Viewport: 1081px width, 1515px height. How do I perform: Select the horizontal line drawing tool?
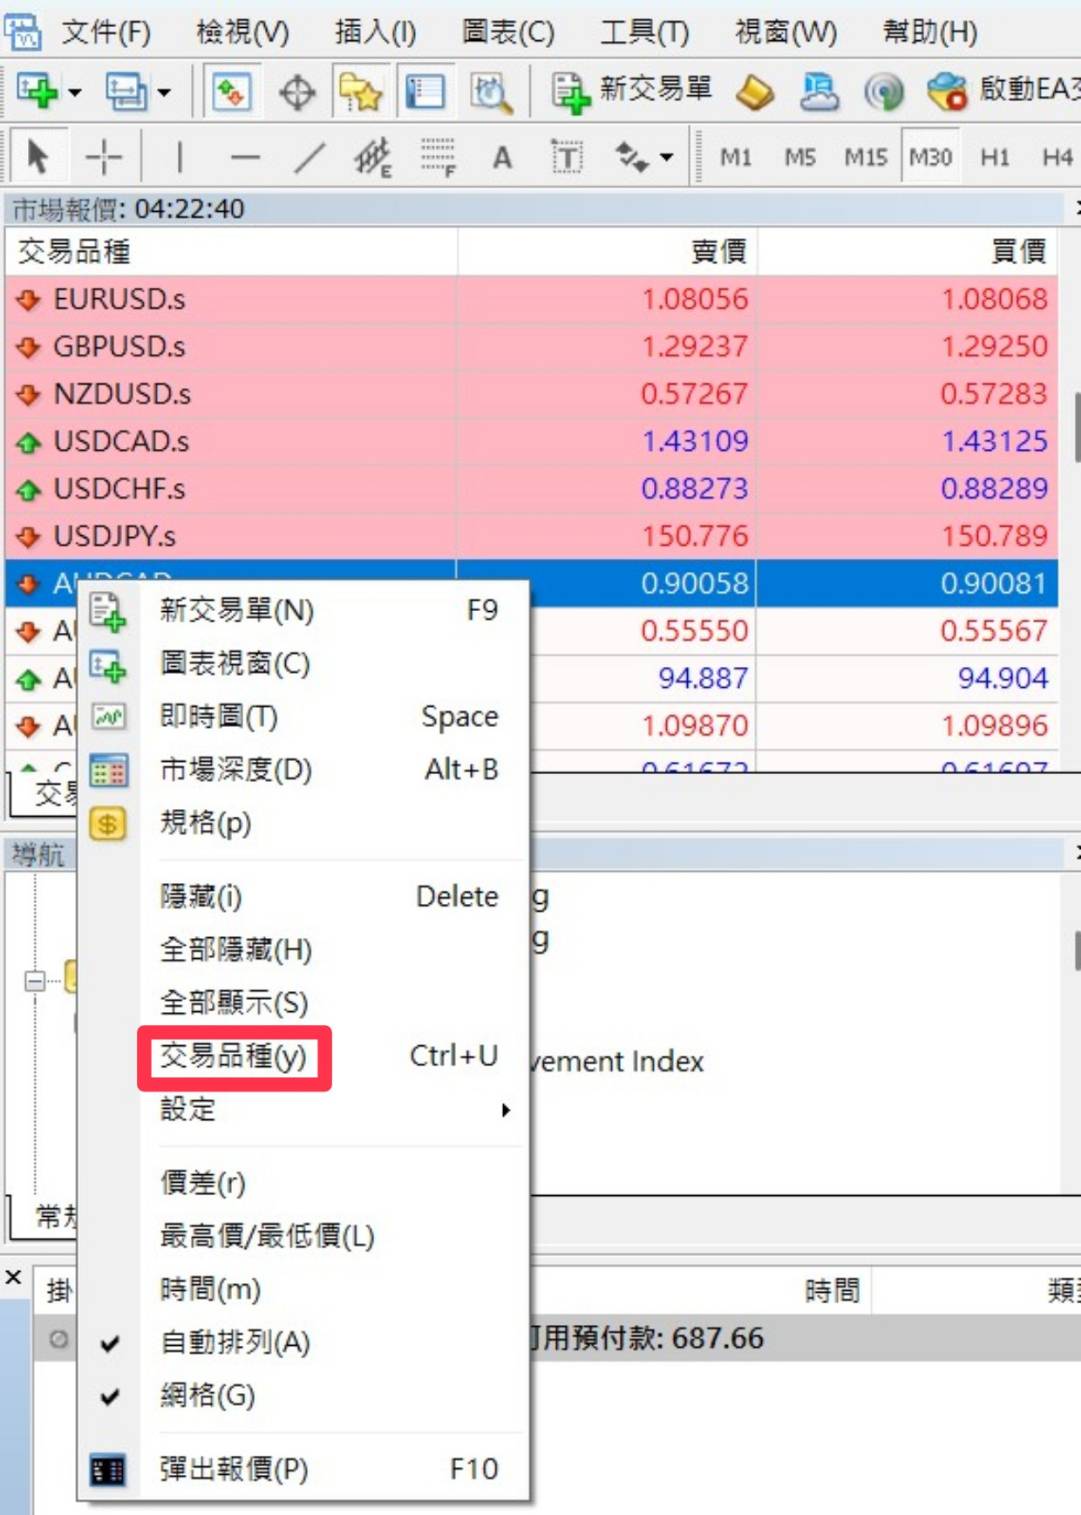pyautogui.click(x=245, y=157)
